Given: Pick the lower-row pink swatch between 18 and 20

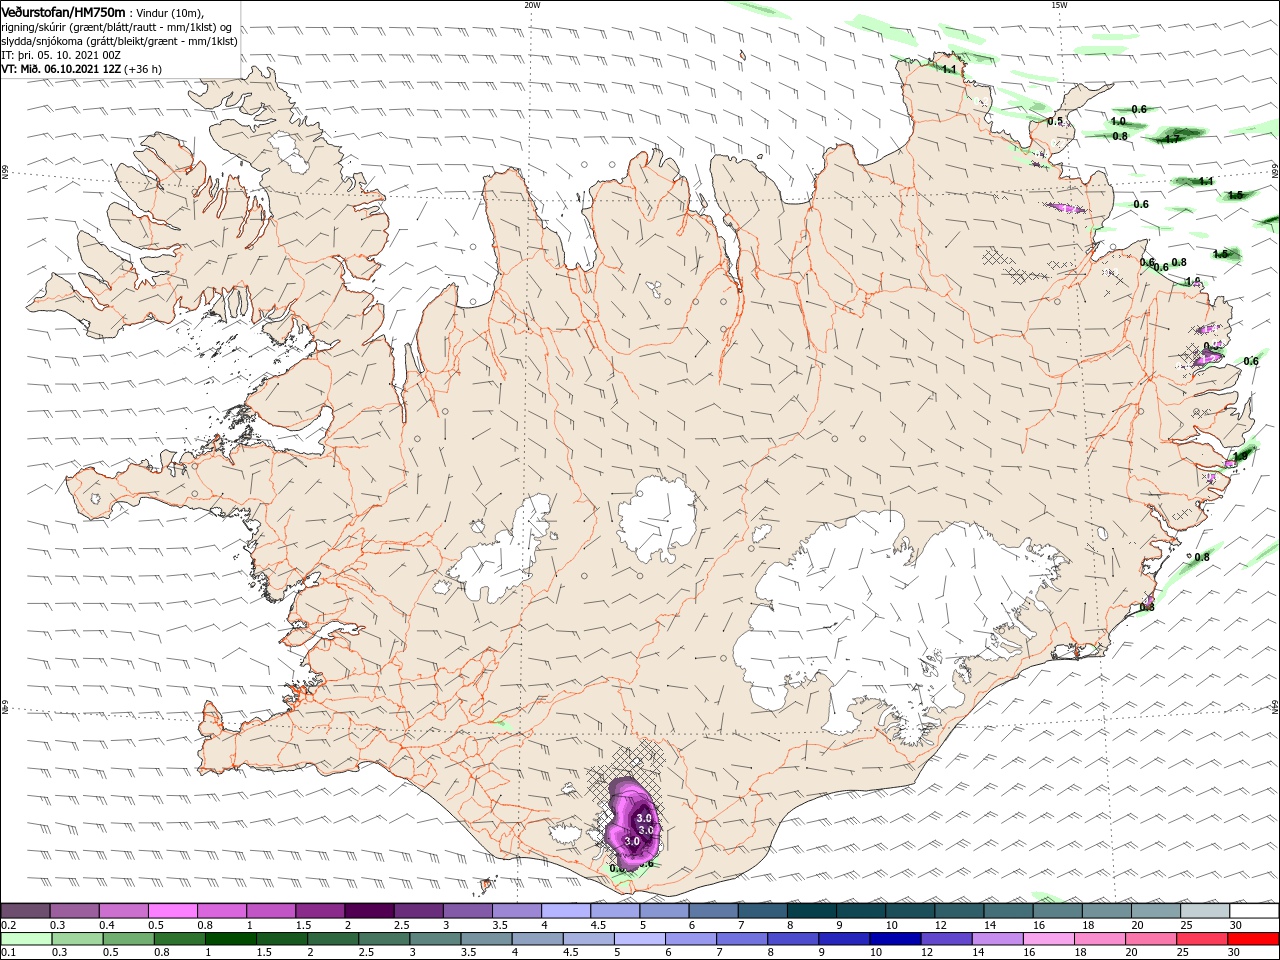Looking at the screenshot, I should click(x=1098, y=939).
